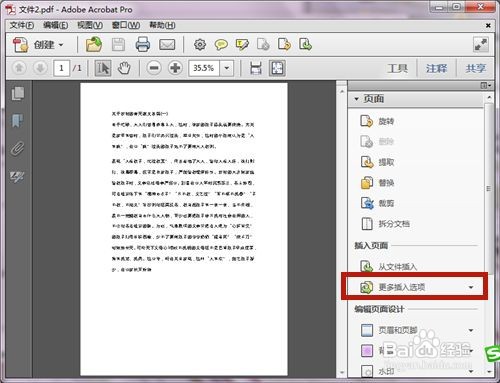
Task: Toggle read mode expand arrows icon
Action: 481,45
